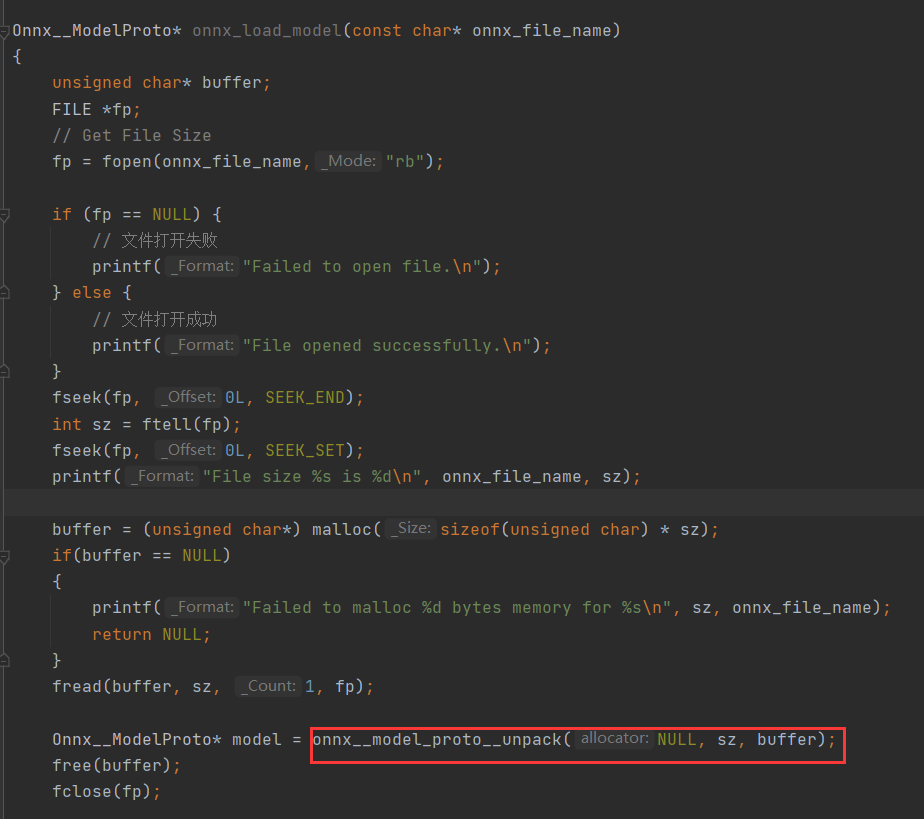924x819 pixels.
Task: Collapse the onnx_load_model function fold marker
Action: click(x=4, y=32)
